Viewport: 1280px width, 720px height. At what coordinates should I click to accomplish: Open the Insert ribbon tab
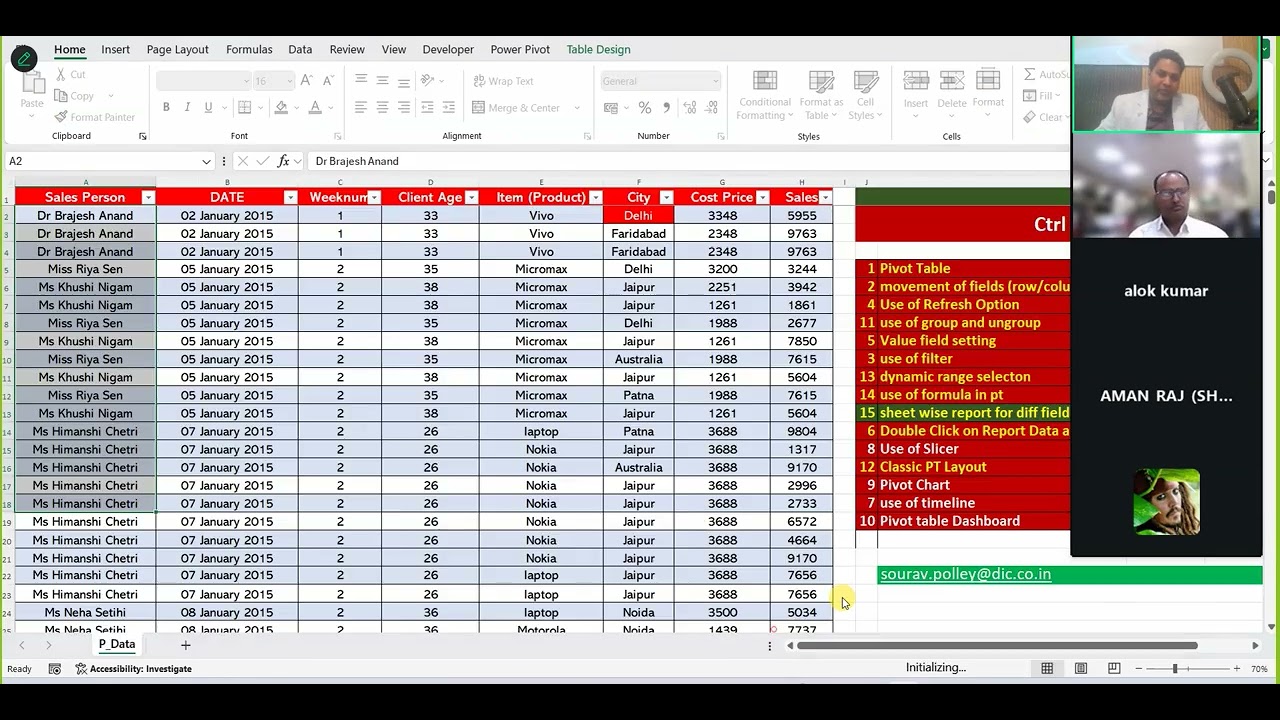[115, 49]
